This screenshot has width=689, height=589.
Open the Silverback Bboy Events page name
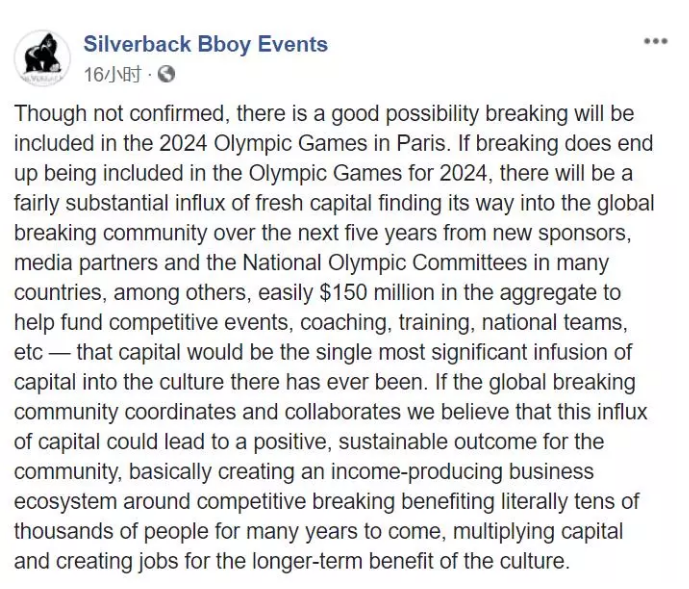[x=206, y=44]
